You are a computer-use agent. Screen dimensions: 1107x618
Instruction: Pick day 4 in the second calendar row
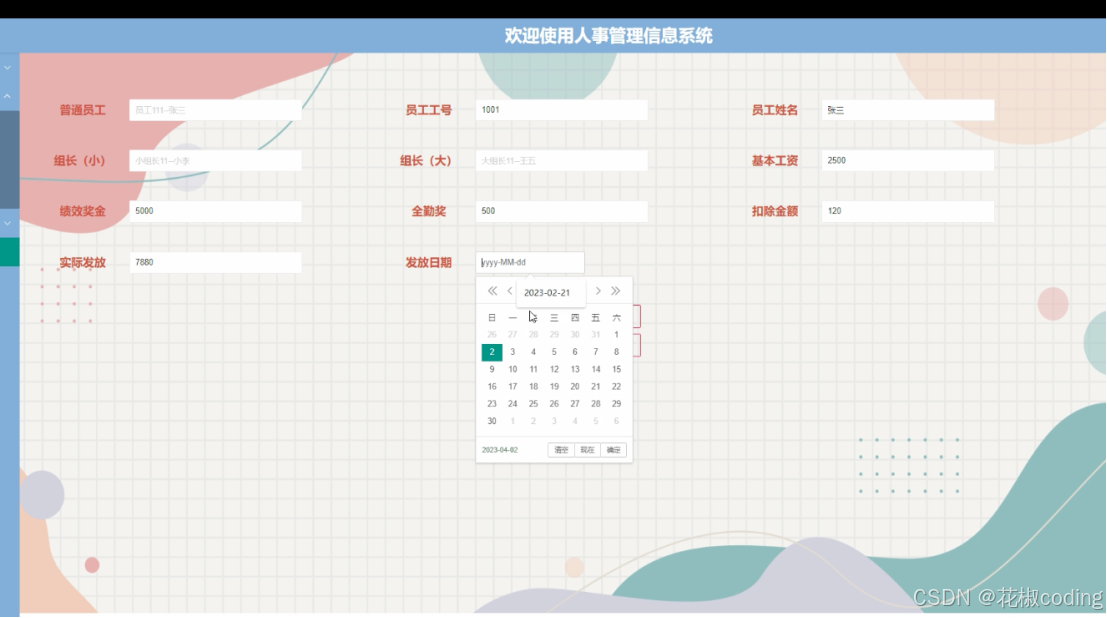point(533,352)
